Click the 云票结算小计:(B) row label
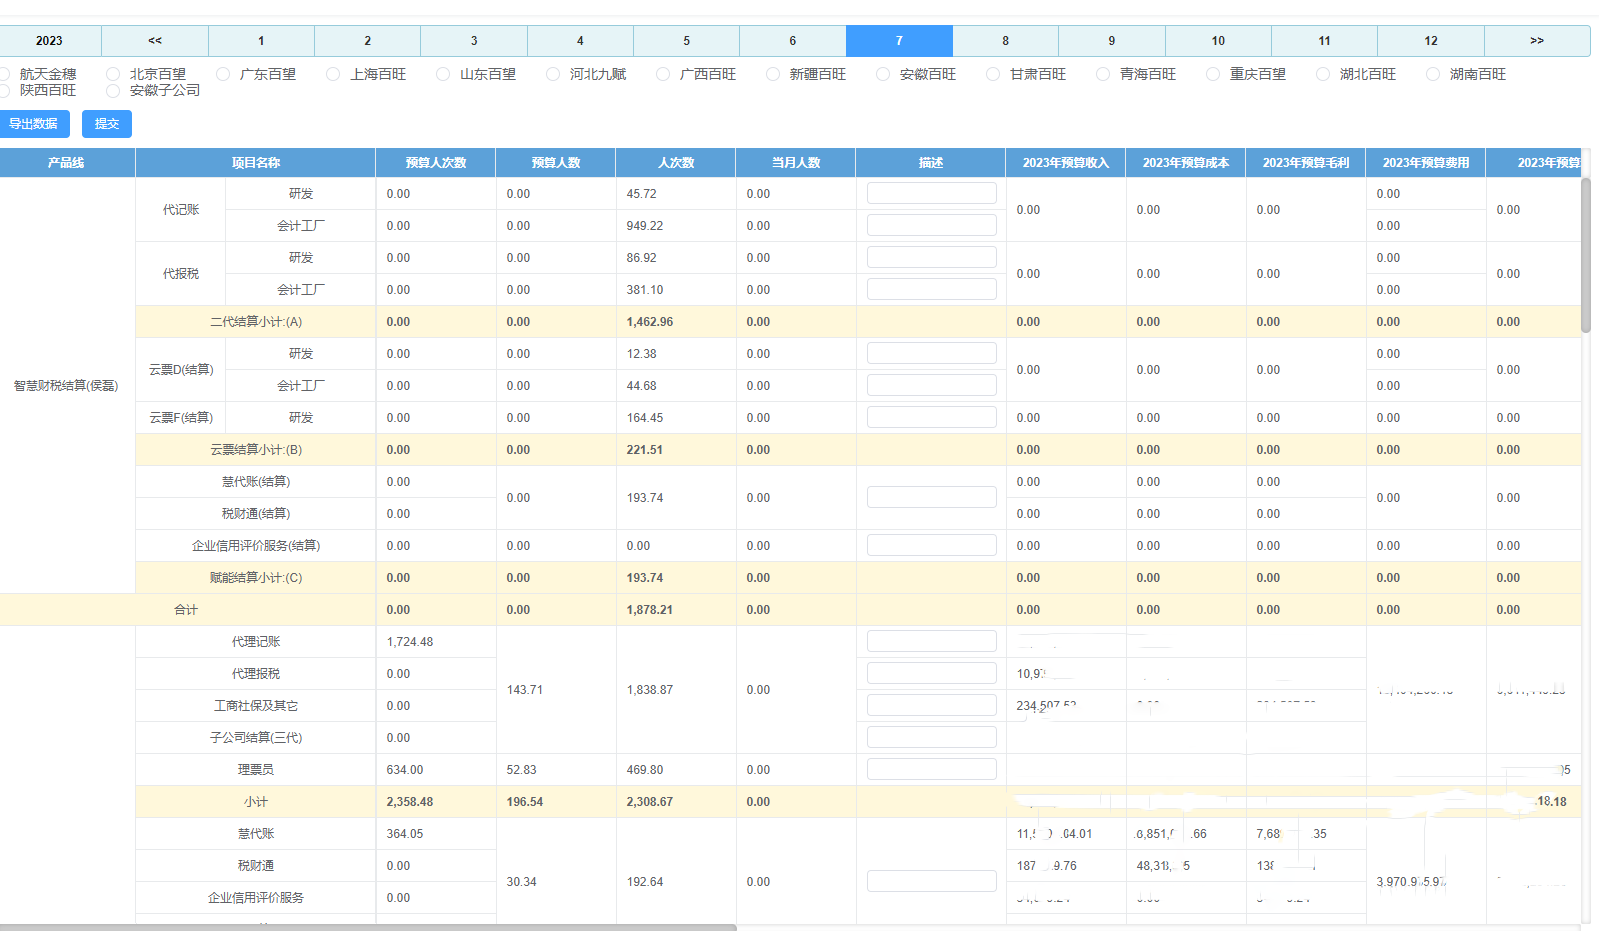1599x931 pixels. coord(256,450)
